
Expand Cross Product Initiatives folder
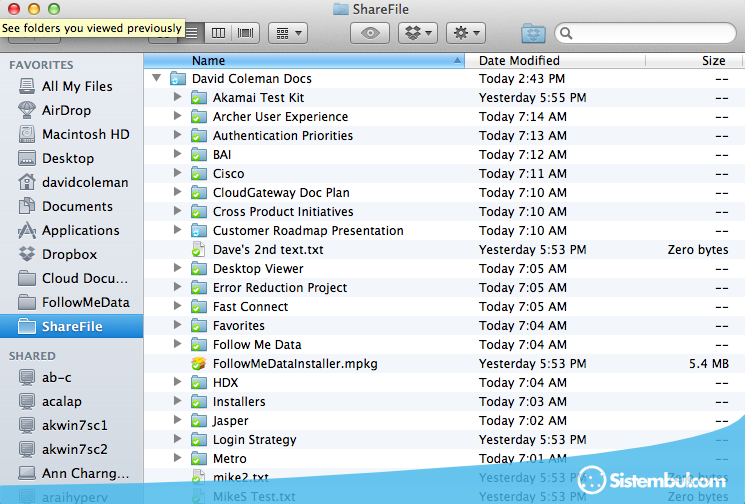[x=177, y=211]
